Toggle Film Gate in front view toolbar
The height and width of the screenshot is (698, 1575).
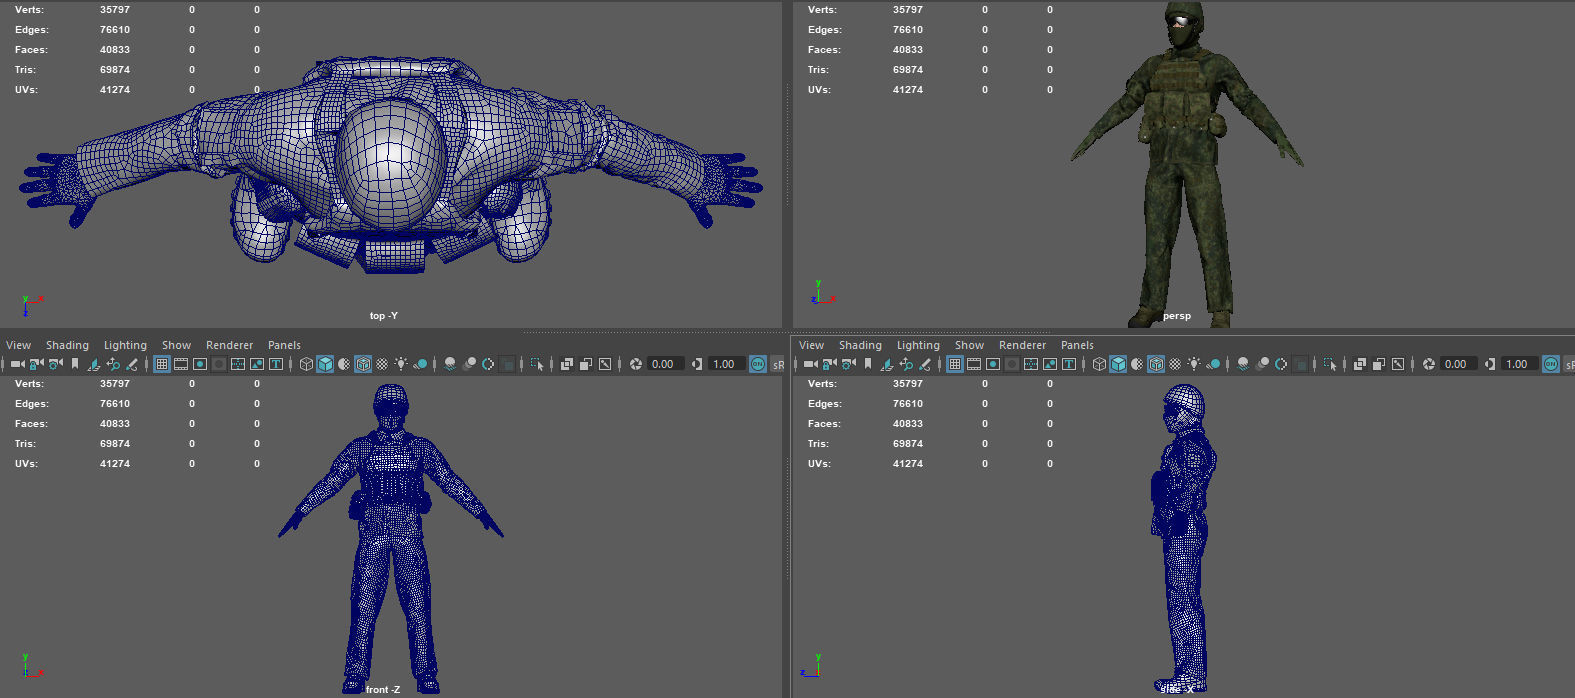pos(181,364)
